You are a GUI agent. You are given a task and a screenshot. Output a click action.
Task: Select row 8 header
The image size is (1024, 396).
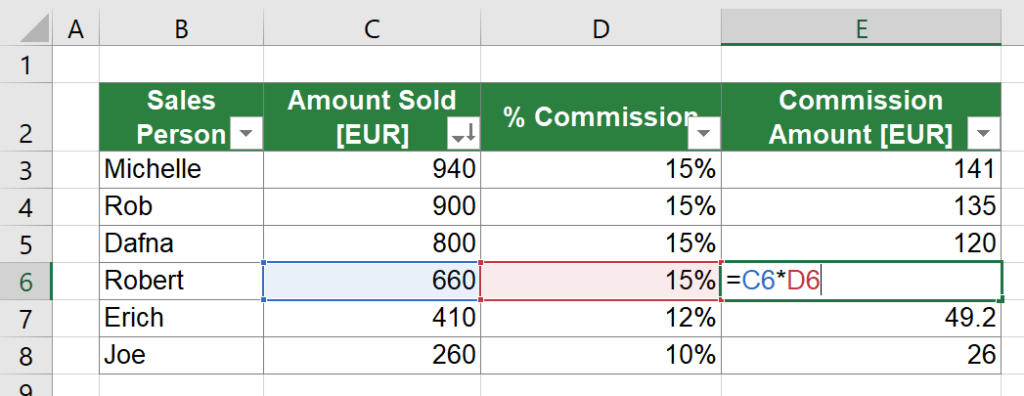pos(26,355)
